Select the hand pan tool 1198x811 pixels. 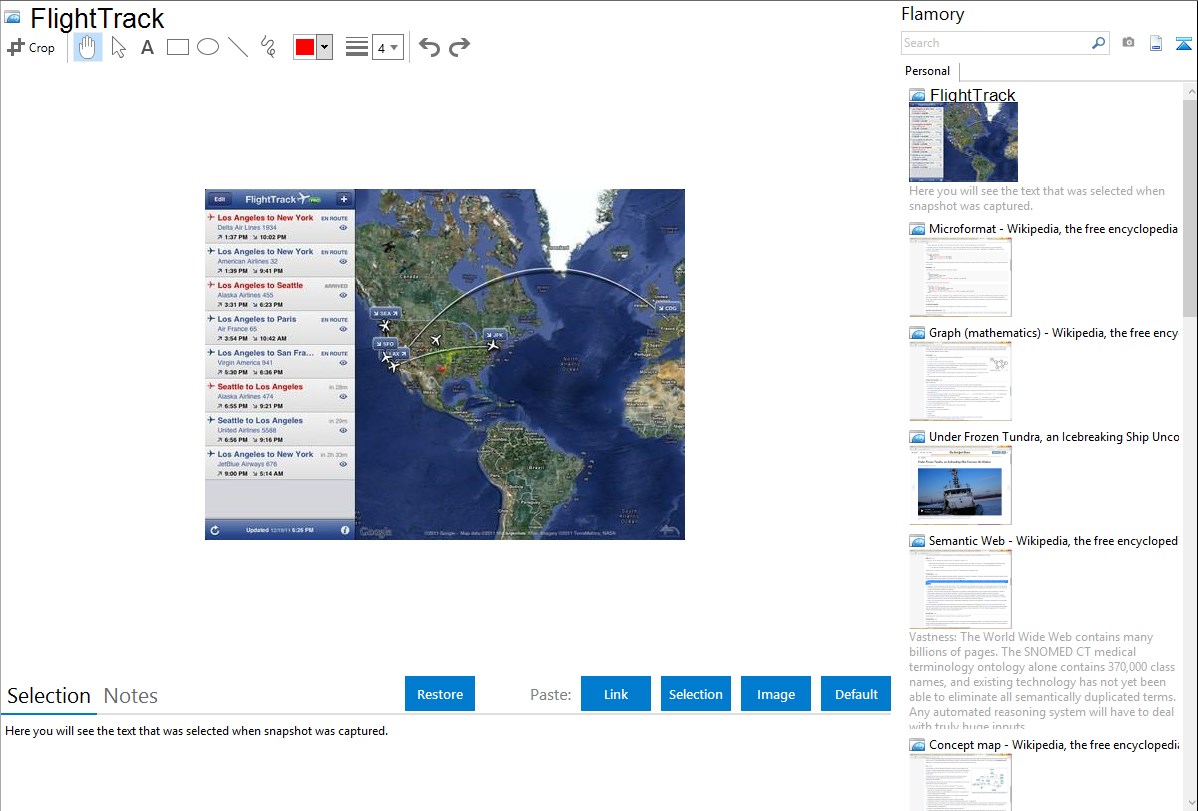point(87,47)
